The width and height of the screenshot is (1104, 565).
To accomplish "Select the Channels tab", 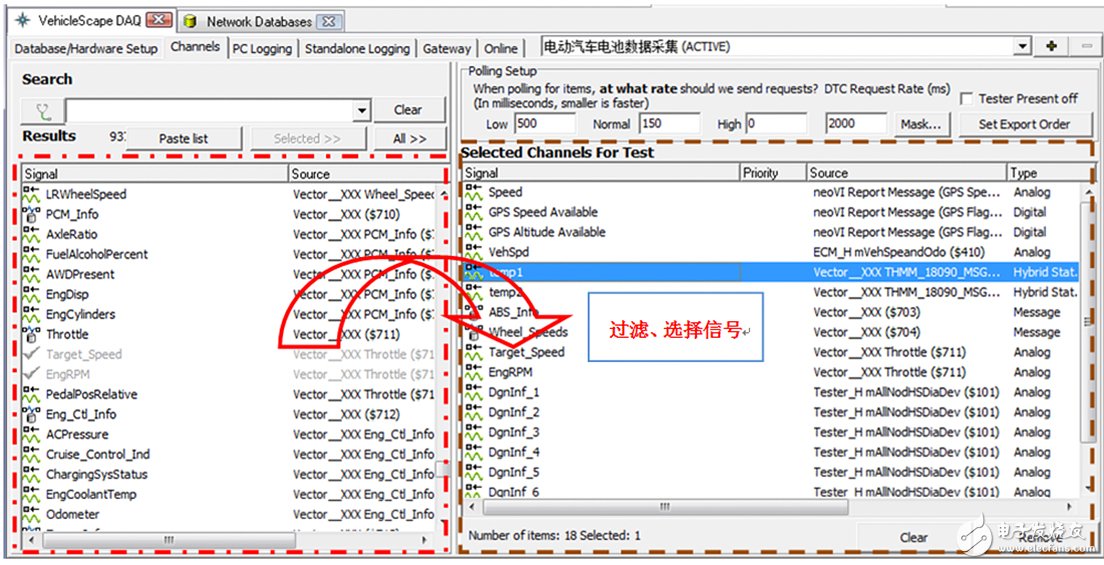I will click(195, 47).
